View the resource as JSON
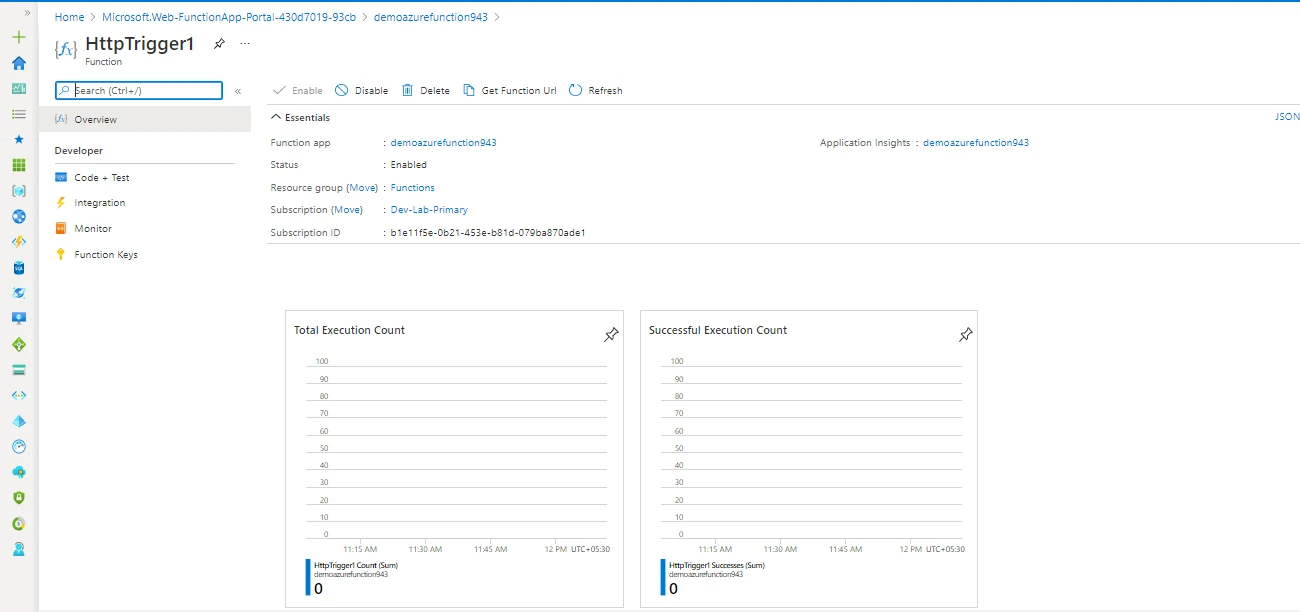1300x612 pixels. (1287, 116)
